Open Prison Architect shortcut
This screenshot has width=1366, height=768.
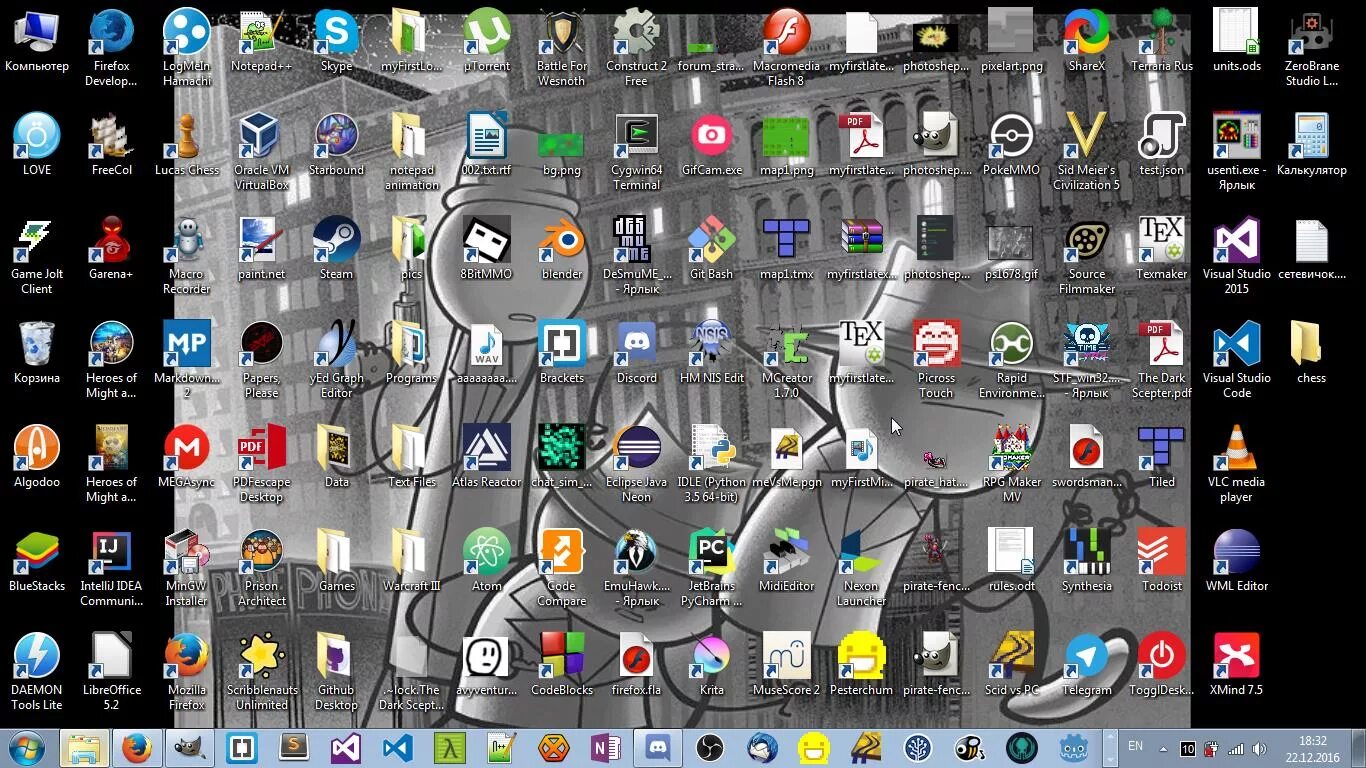point(262,568)
